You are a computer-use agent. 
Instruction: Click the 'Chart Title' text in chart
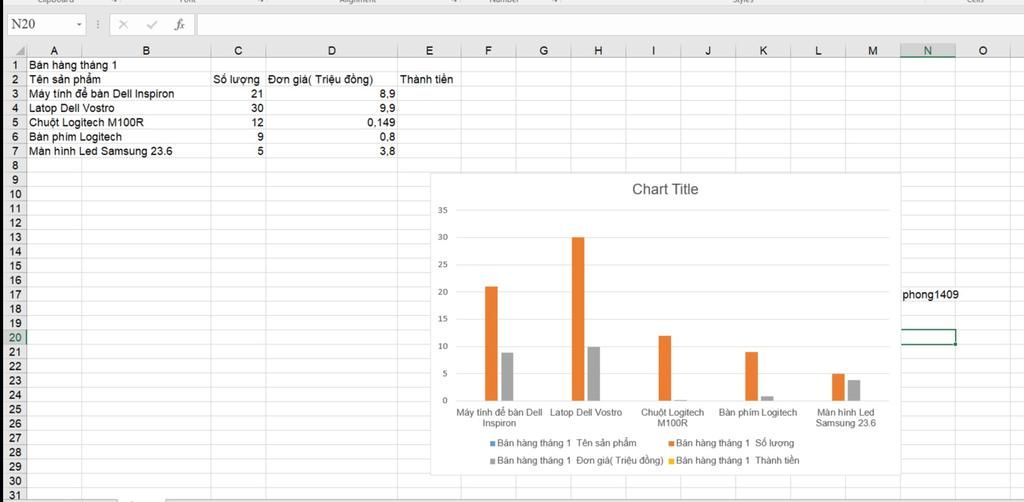pyautogui.click(x=665, y=189)
